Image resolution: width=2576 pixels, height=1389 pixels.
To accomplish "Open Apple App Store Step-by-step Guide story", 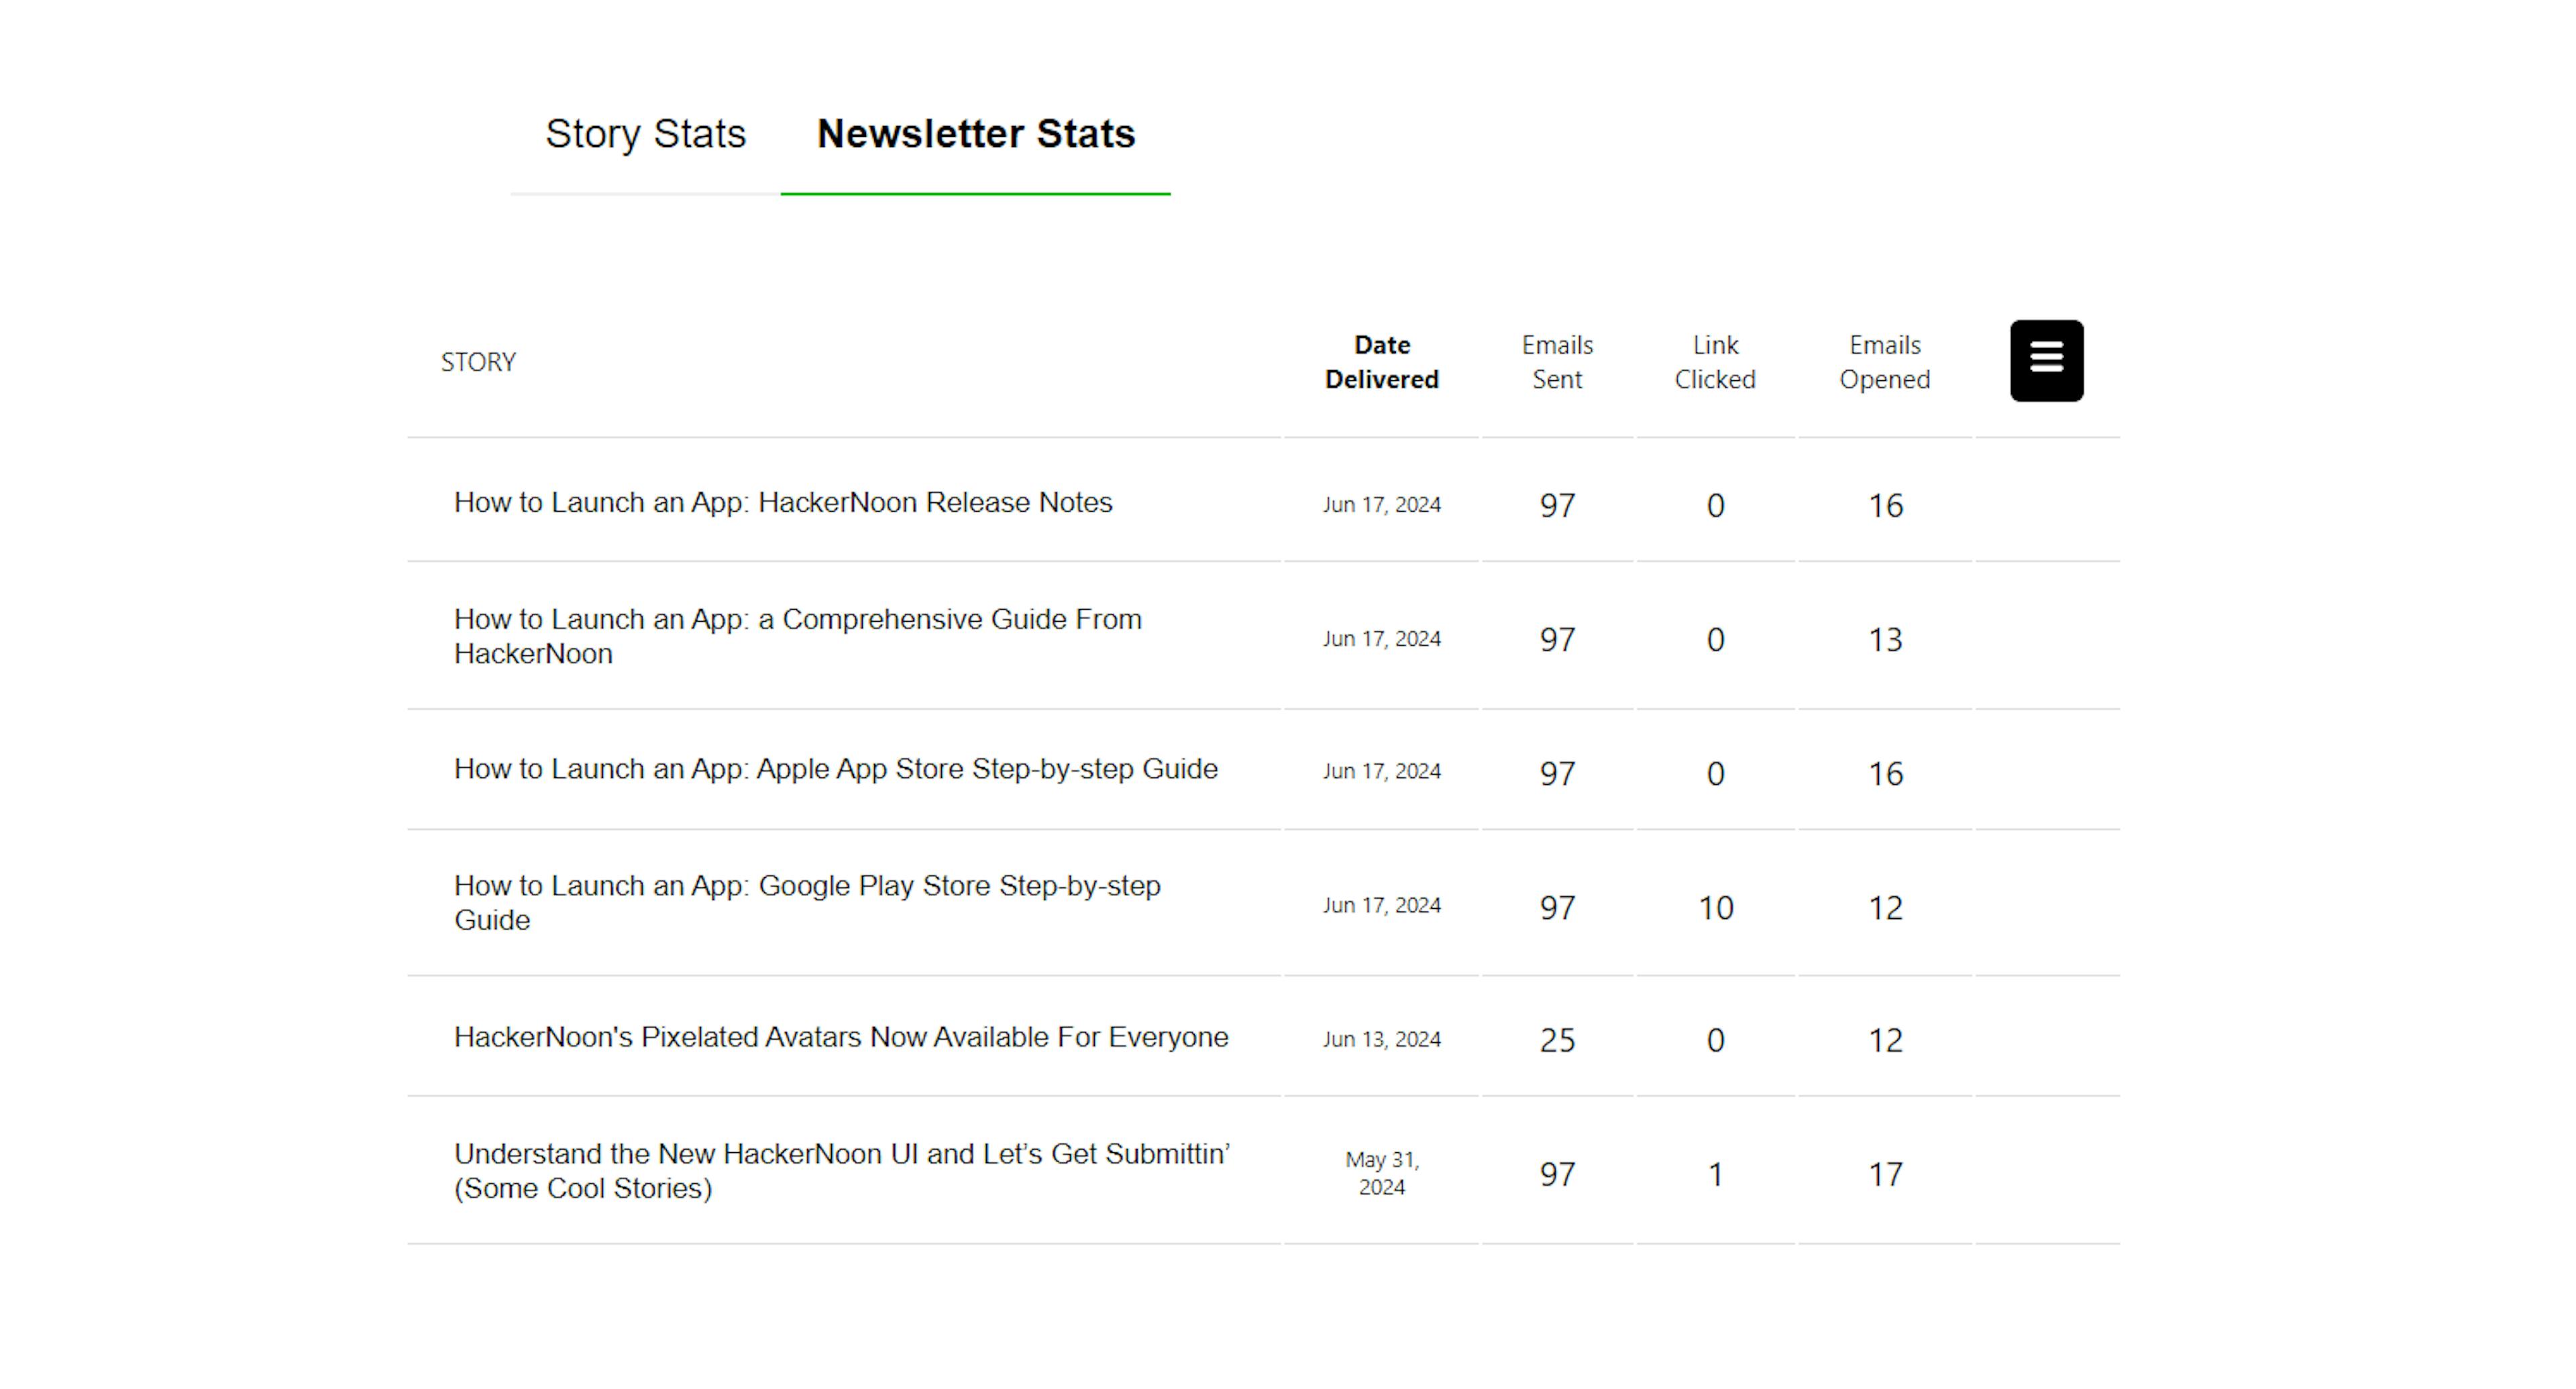I will 835,769.
